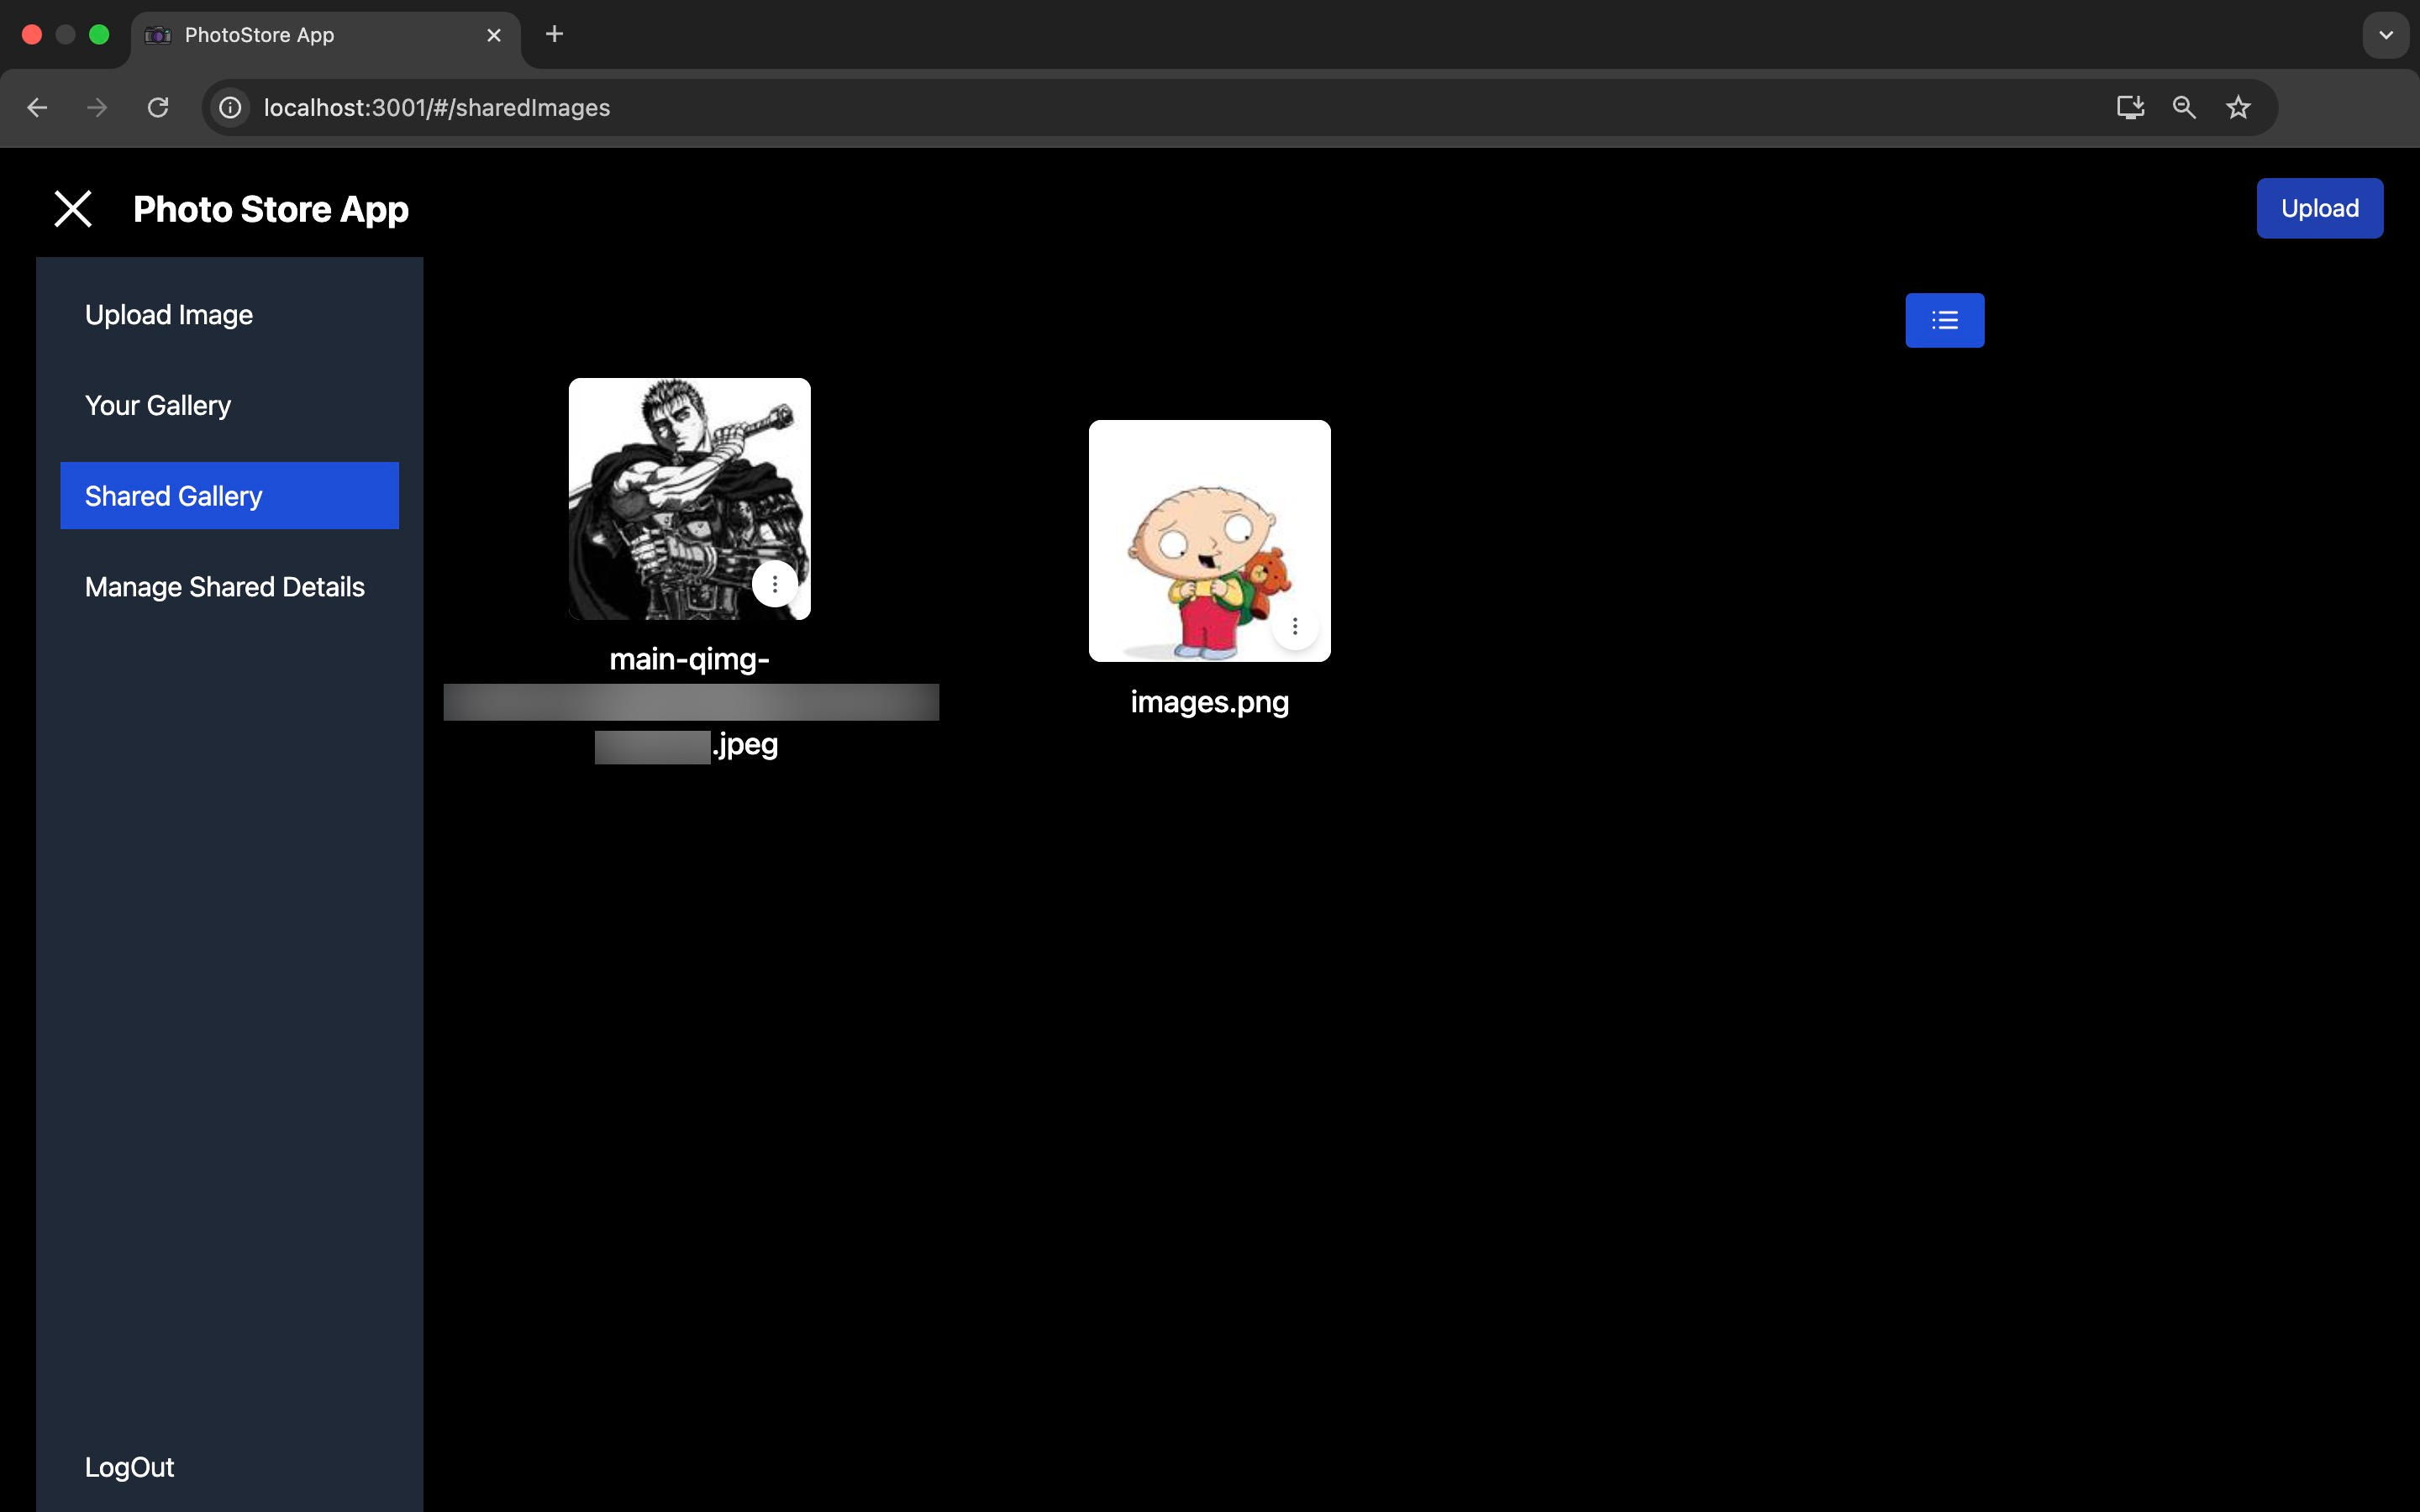
Task: Open Manage Shared Details page
Action: 225,587
